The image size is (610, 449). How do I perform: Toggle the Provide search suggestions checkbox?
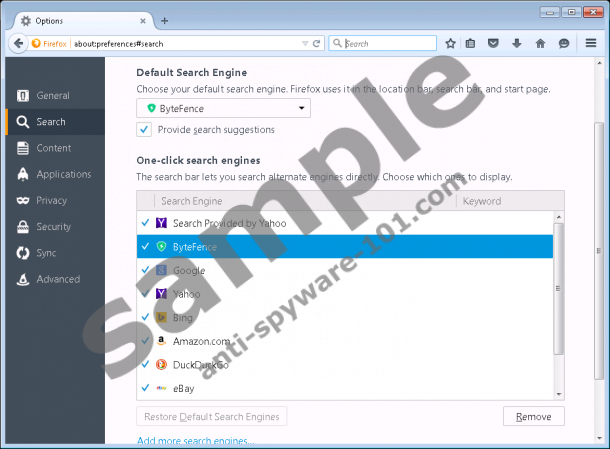[144, 129]
